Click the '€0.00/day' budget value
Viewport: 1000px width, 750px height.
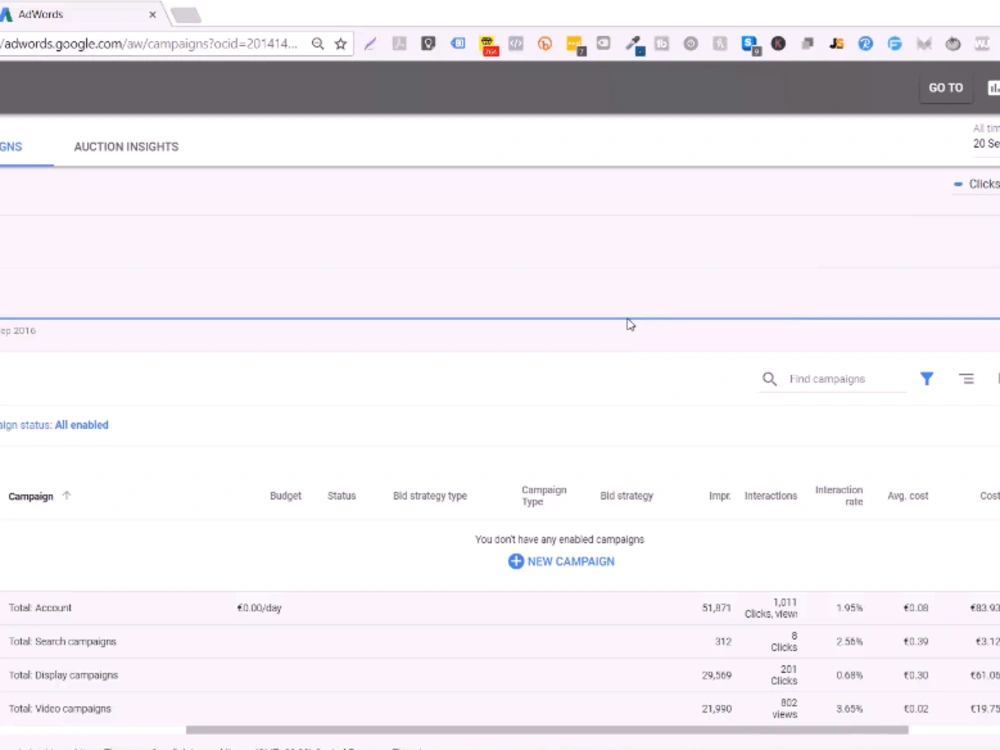pos(259,608)
